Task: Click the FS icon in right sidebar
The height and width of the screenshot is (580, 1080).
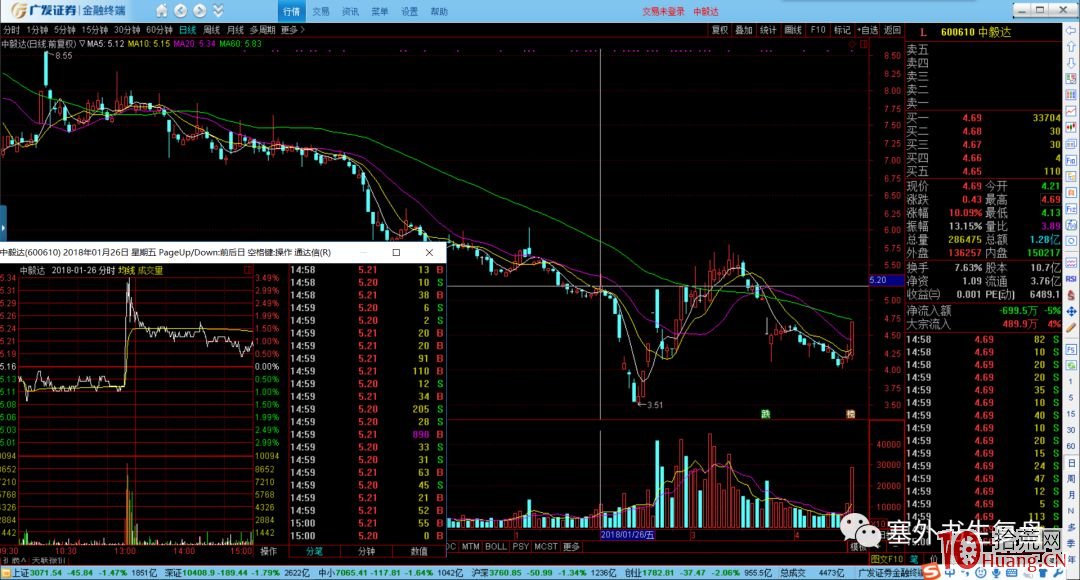Action: (1071, 349)
